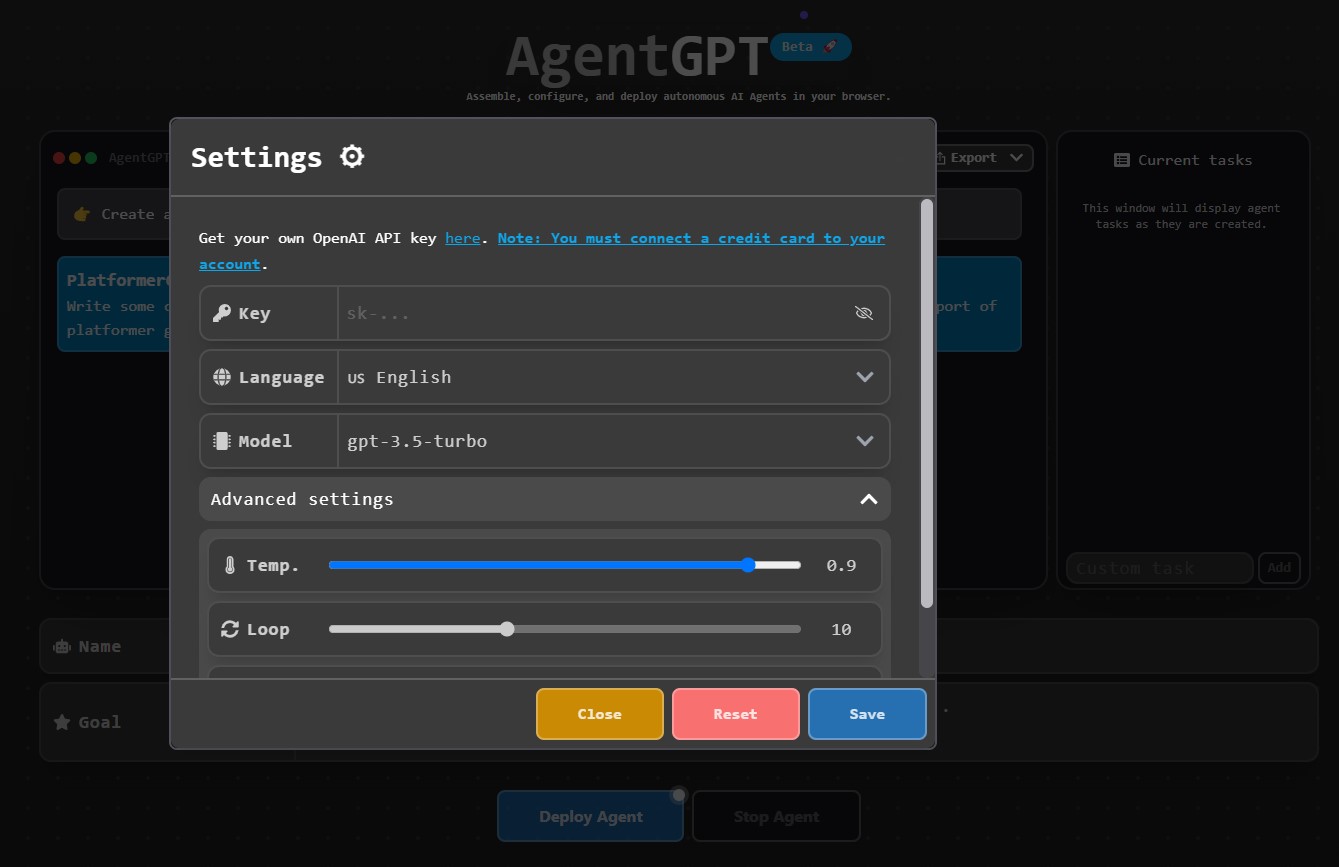
Task: Click the Reset button
Action: pyautogui.click(x=736, y=714)
